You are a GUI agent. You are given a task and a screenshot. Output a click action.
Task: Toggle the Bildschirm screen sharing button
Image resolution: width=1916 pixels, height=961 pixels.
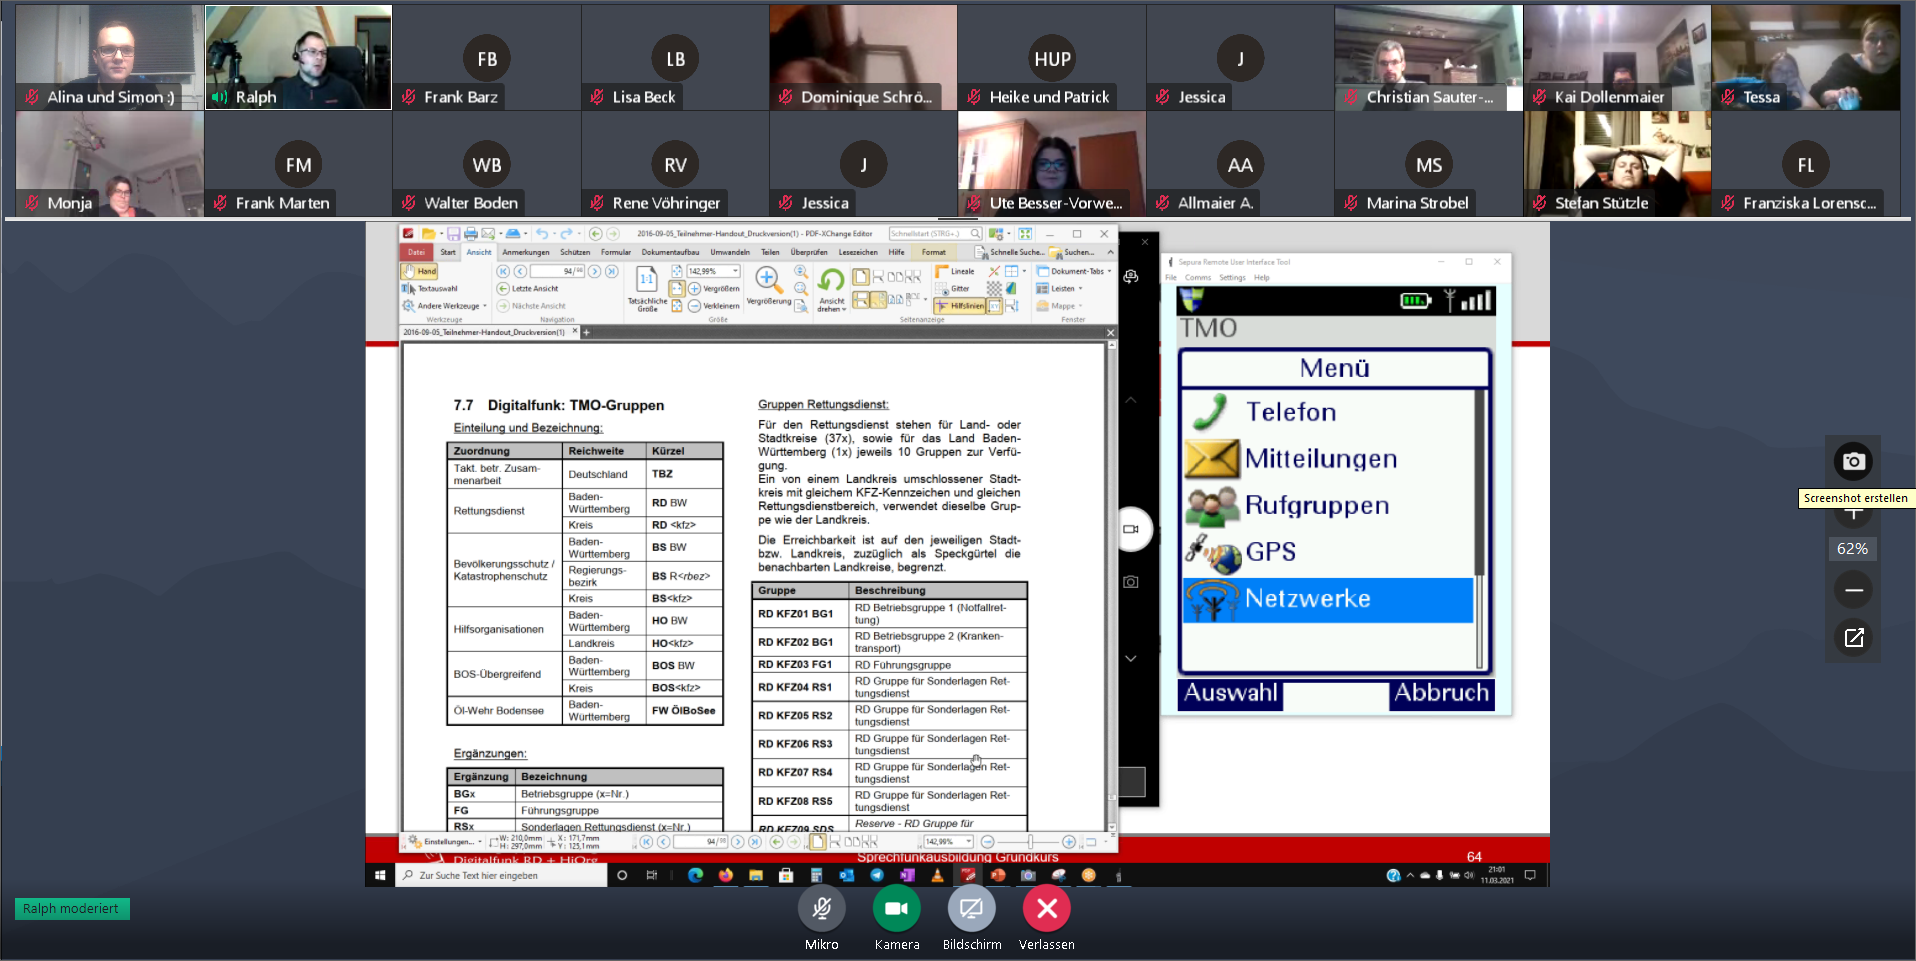(971, 908)
